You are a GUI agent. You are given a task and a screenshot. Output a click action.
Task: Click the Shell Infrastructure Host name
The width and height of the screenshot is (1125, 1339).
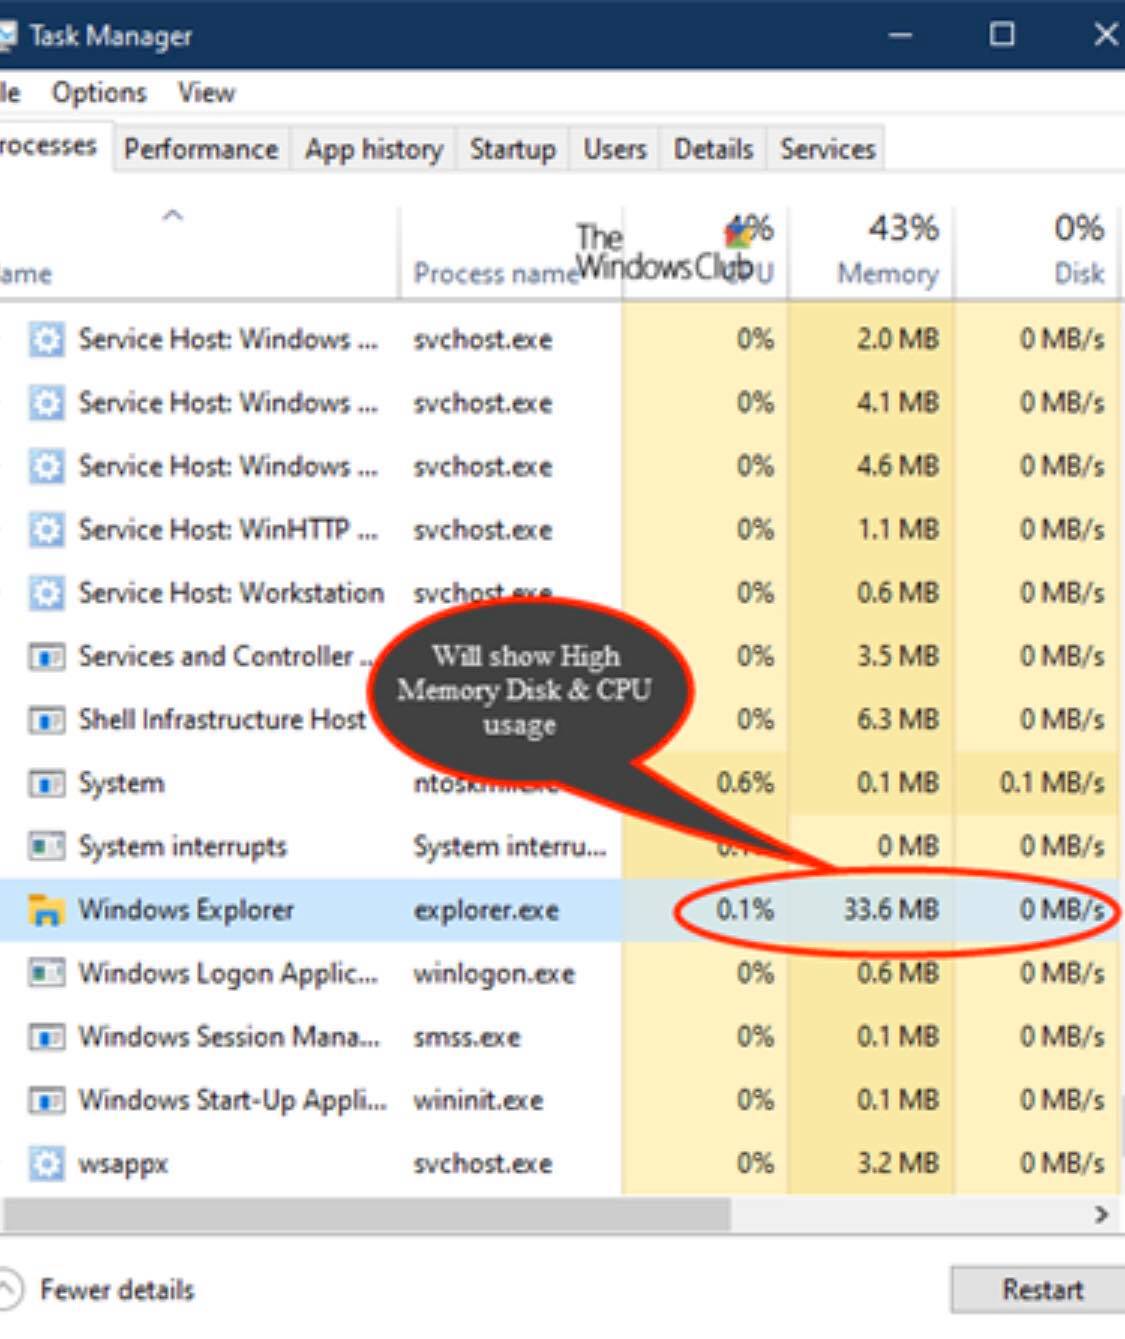(222, 720)
